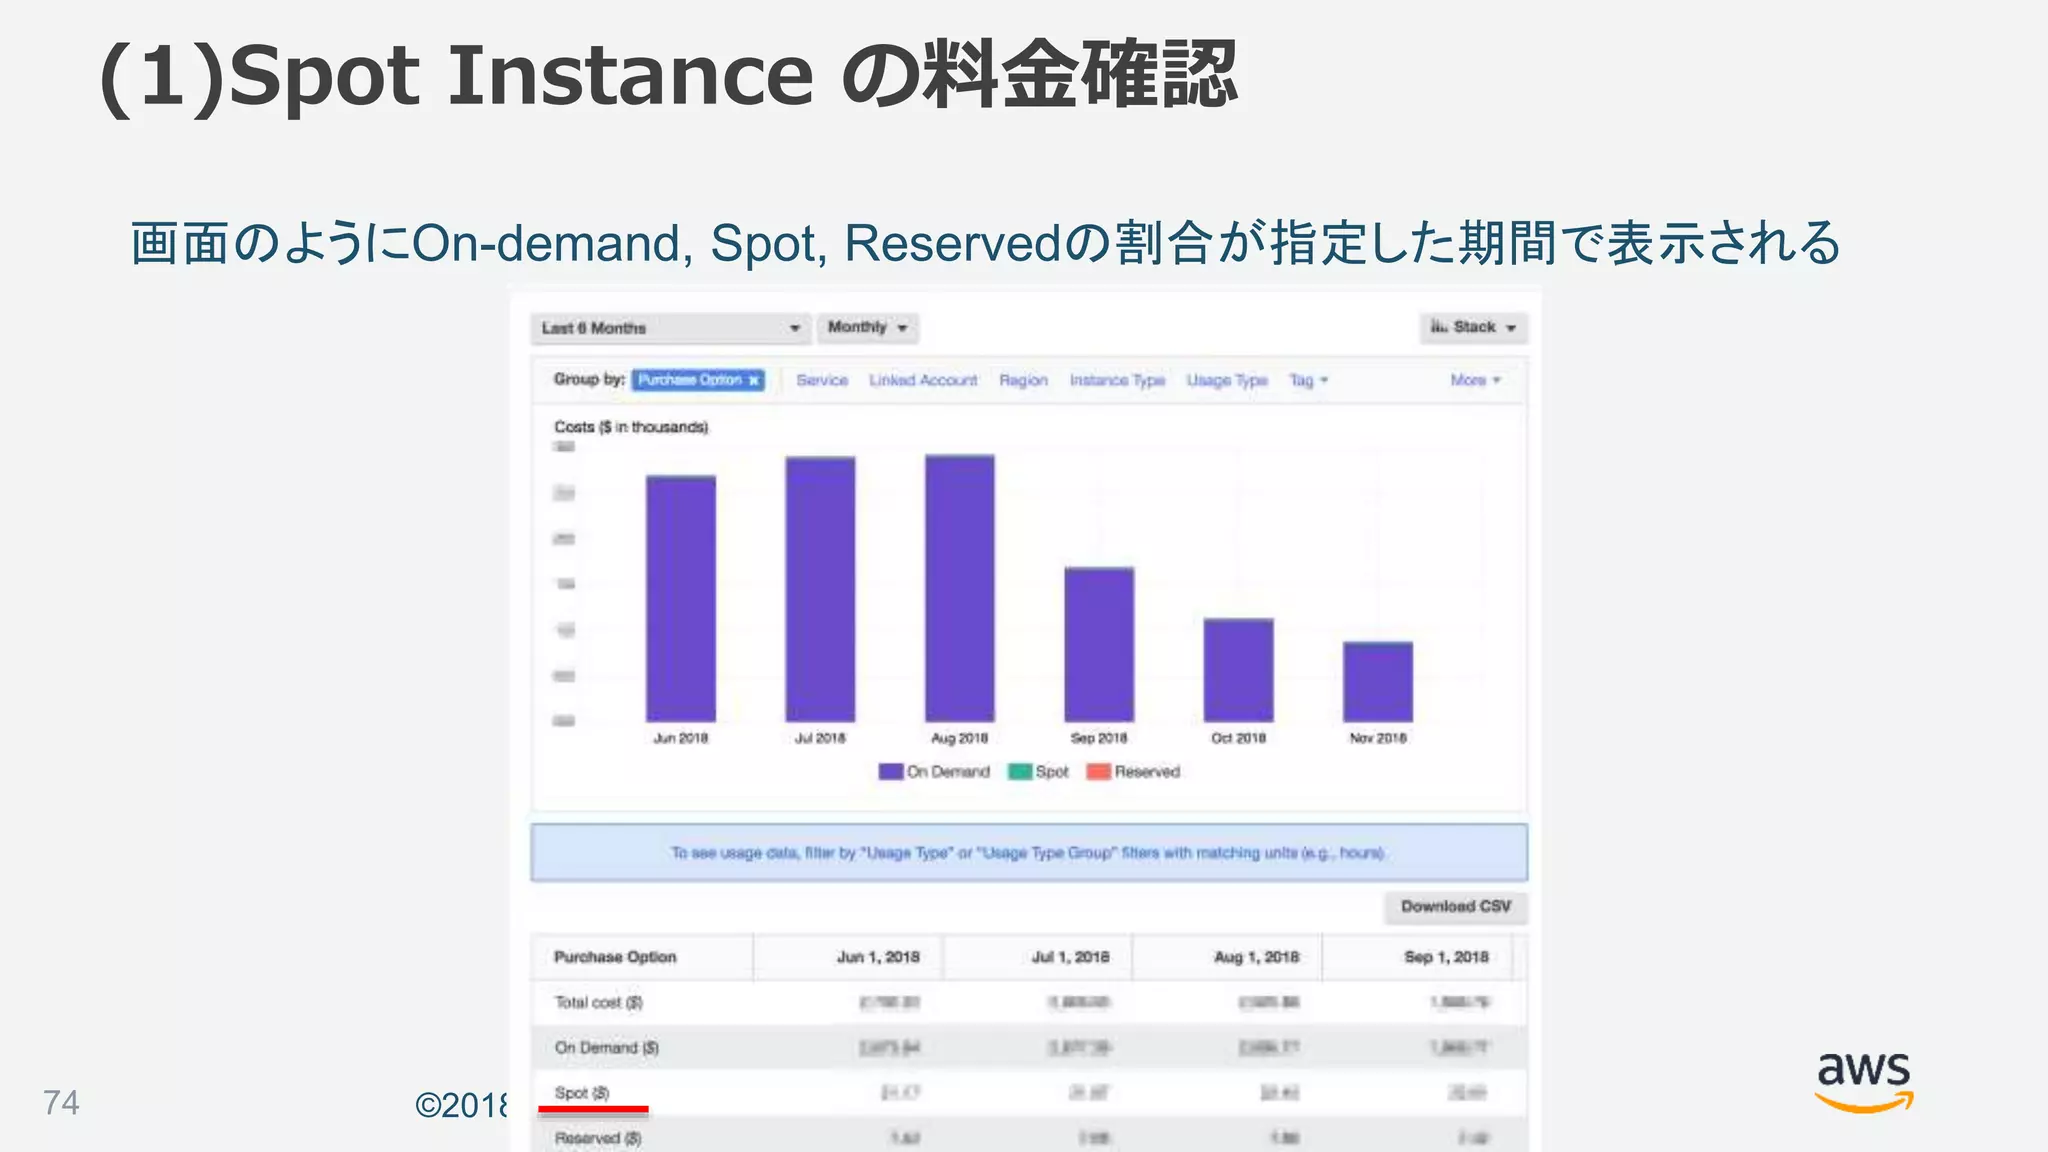The image size is (2048, 1152).
Task: Click the Jul 1, 2018 column header
Action: click(x=1038, y=957)
